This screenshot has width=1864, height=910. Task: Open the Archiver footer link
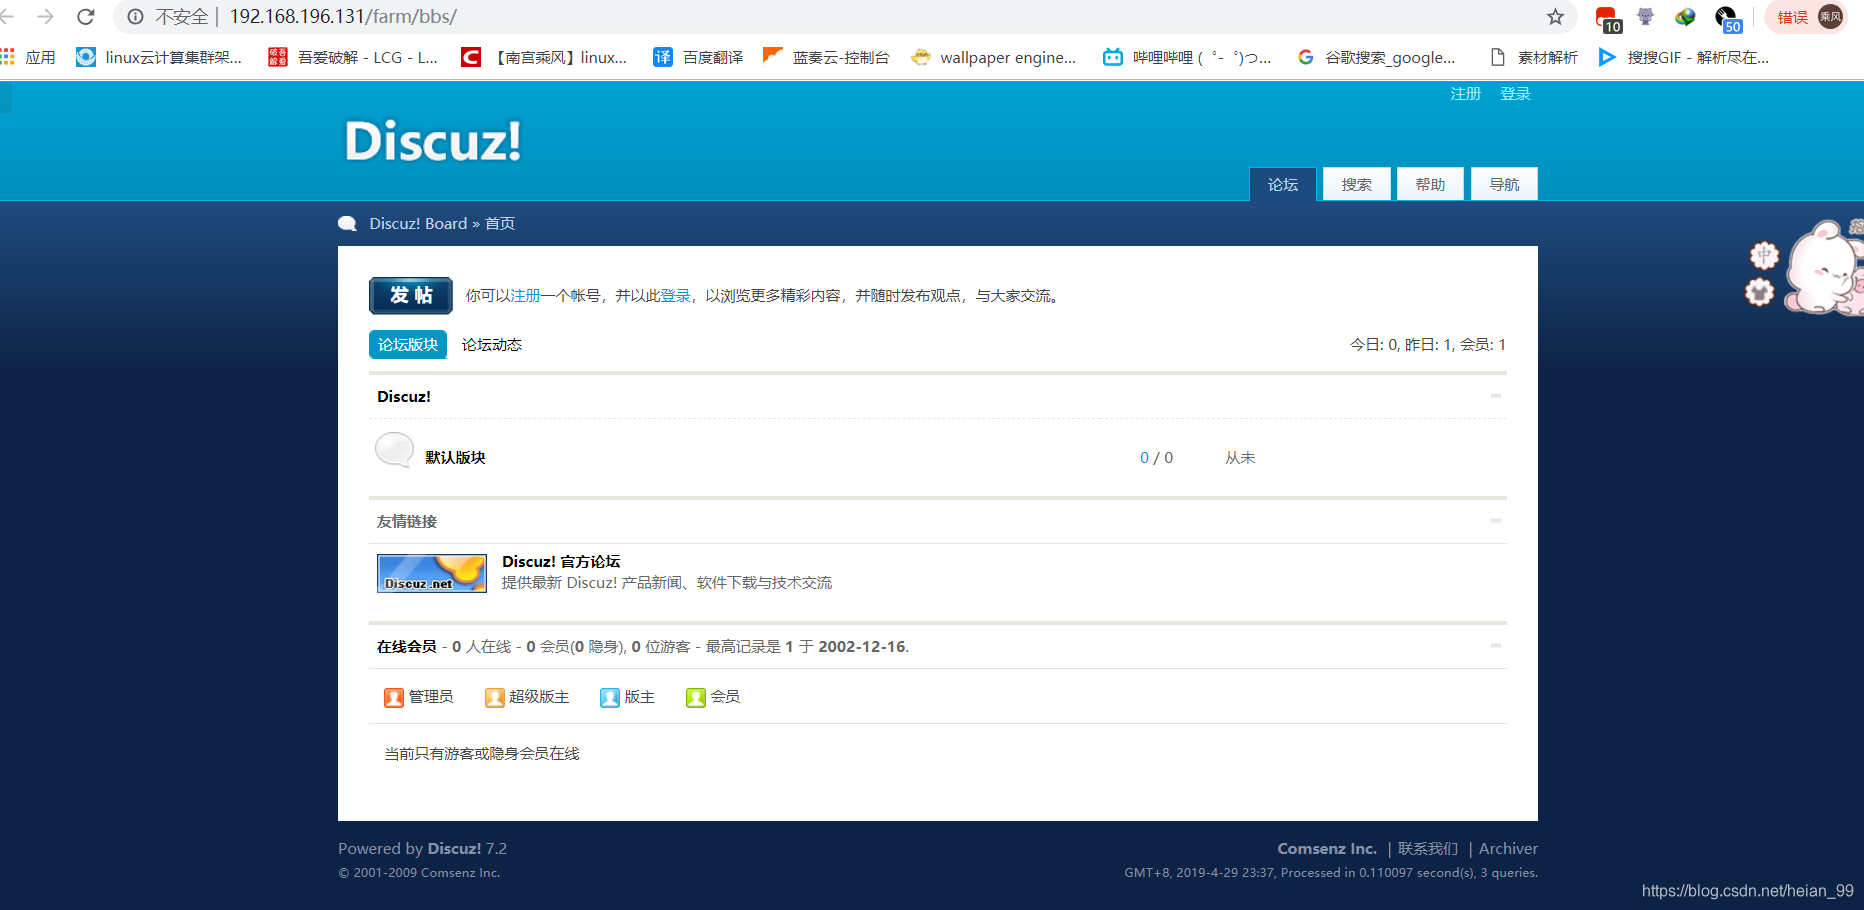(x=1508, y=848)
